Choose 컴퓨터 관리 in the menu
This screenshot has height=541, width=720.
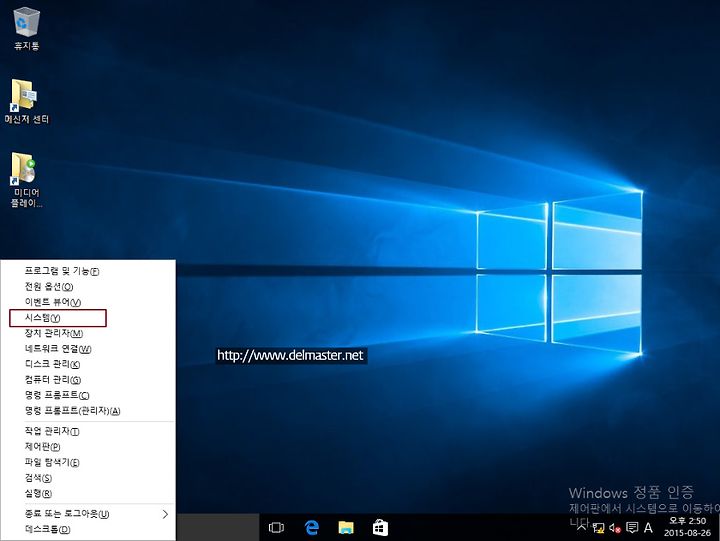pyautogui.click(x=88, y=380)
